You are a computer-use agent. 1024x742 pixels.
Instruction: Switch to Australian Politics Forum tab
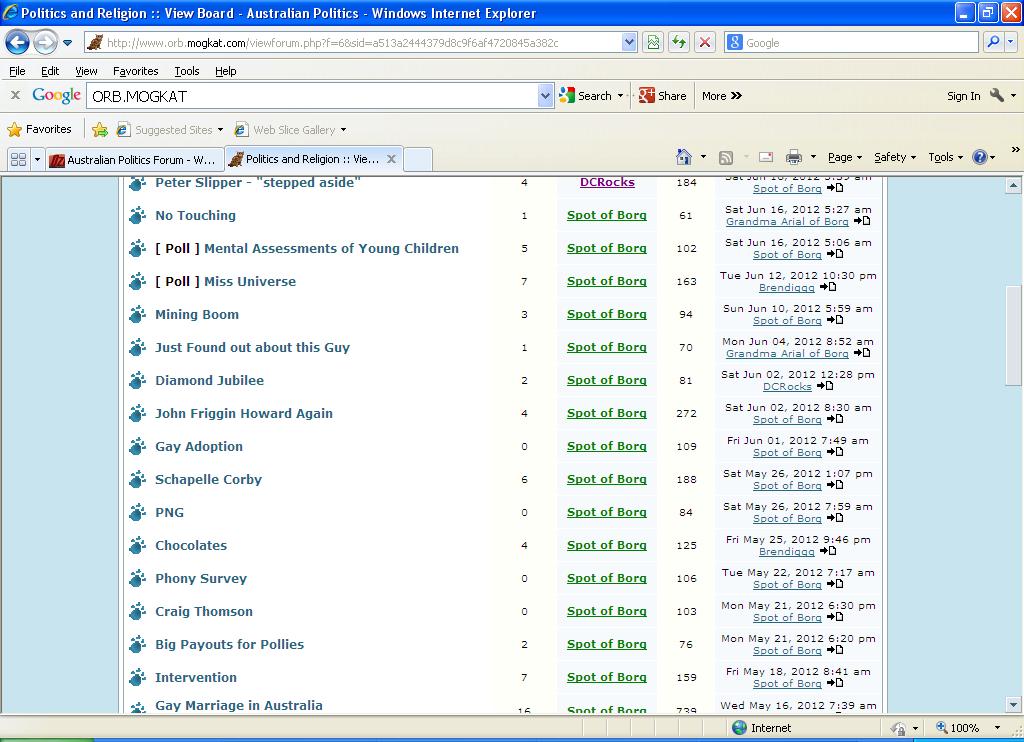pos(133,159)
